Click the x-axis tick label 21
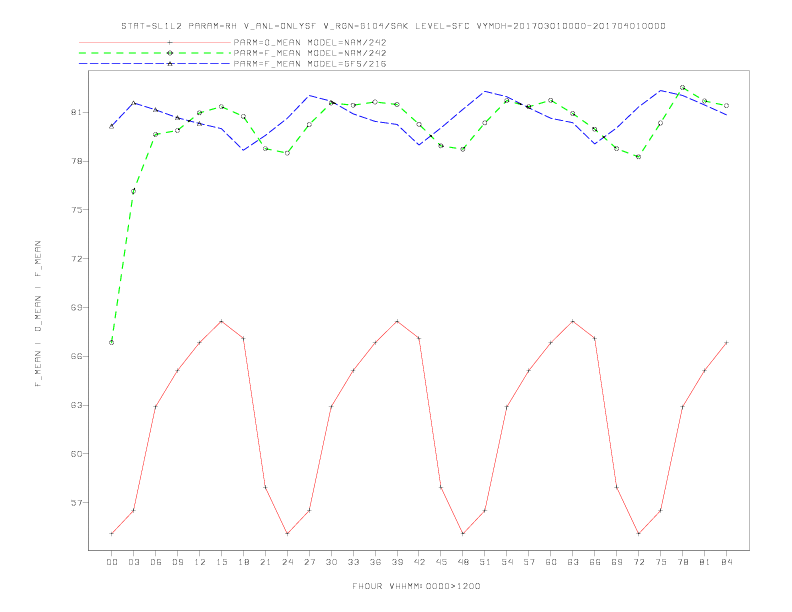The image size is (792, 612). coord(265,562)
